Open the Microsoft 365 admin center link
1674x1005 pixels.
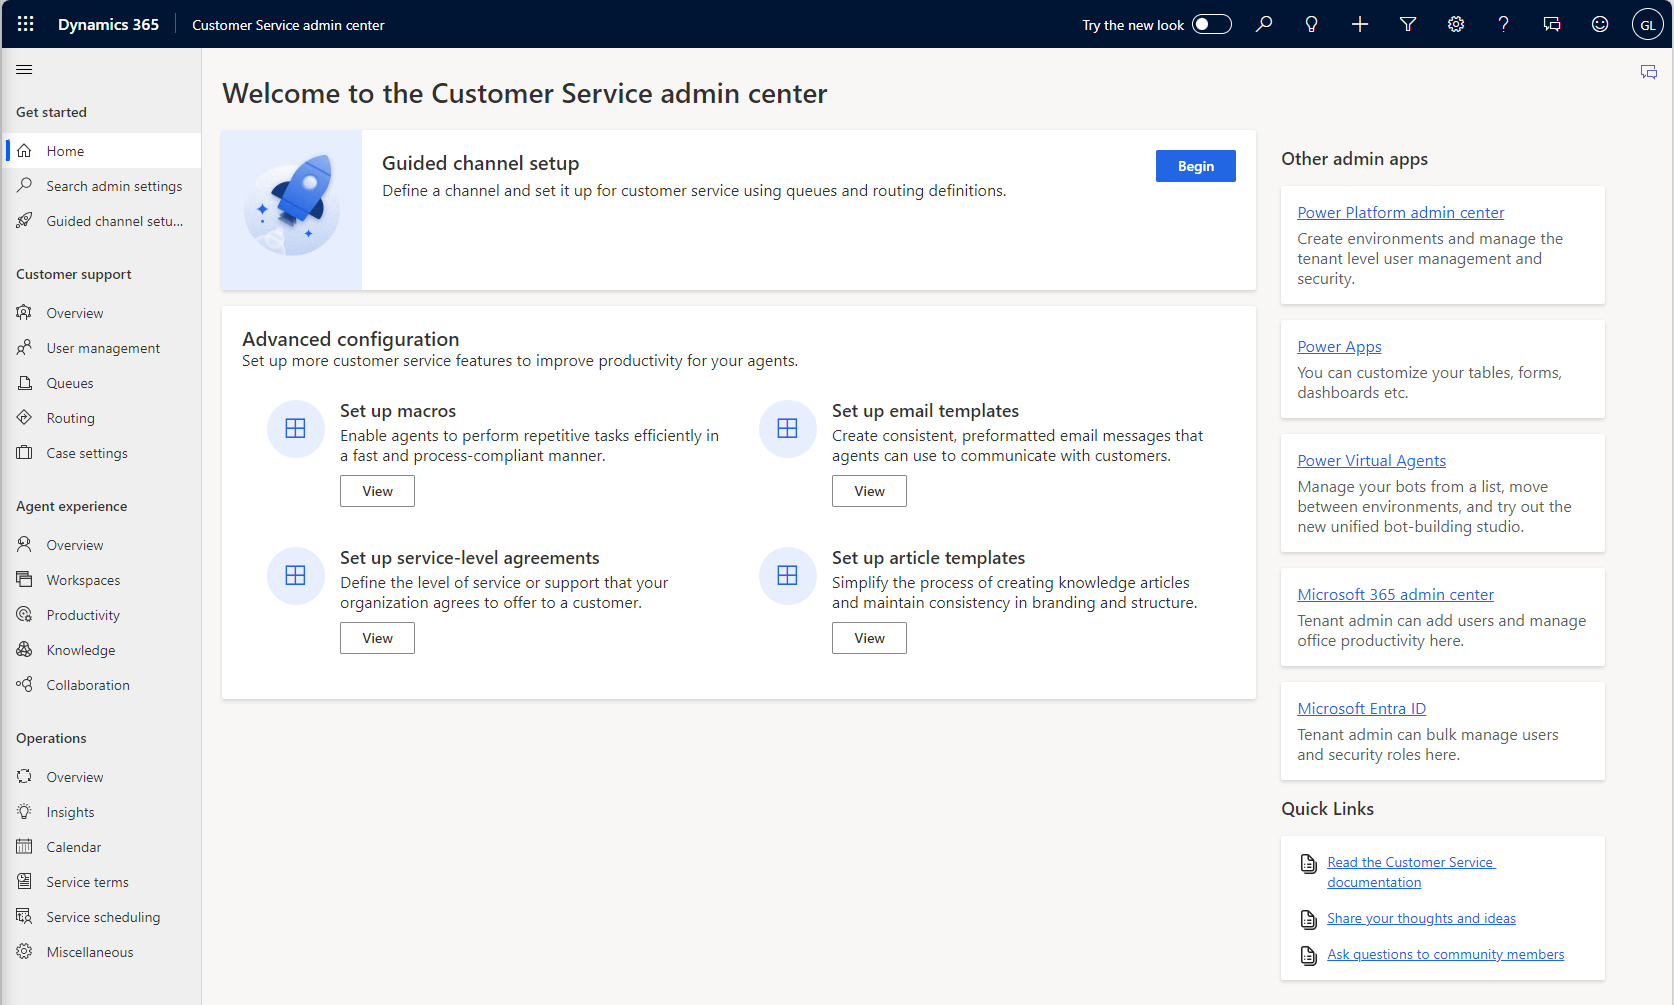pos(1395,594)
